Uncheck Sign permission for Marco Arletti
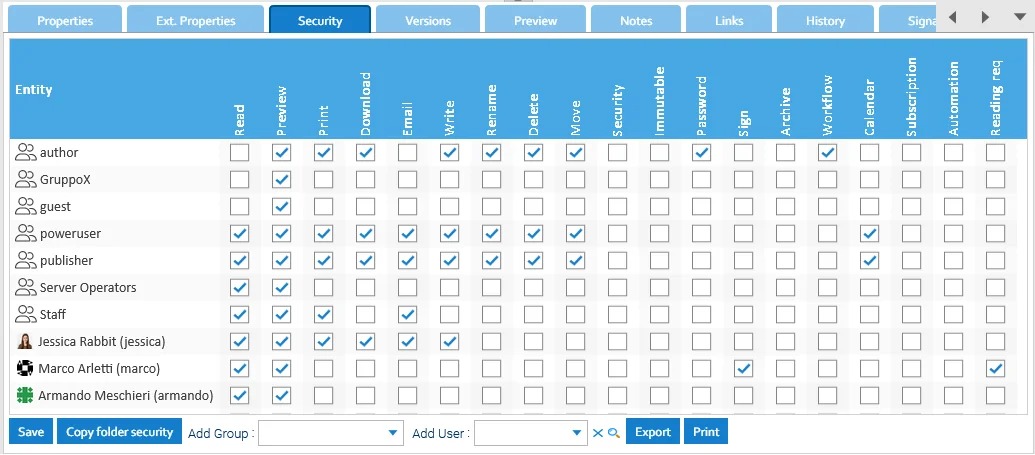This screenshot has height=455, width=1035. click(743, 368)
